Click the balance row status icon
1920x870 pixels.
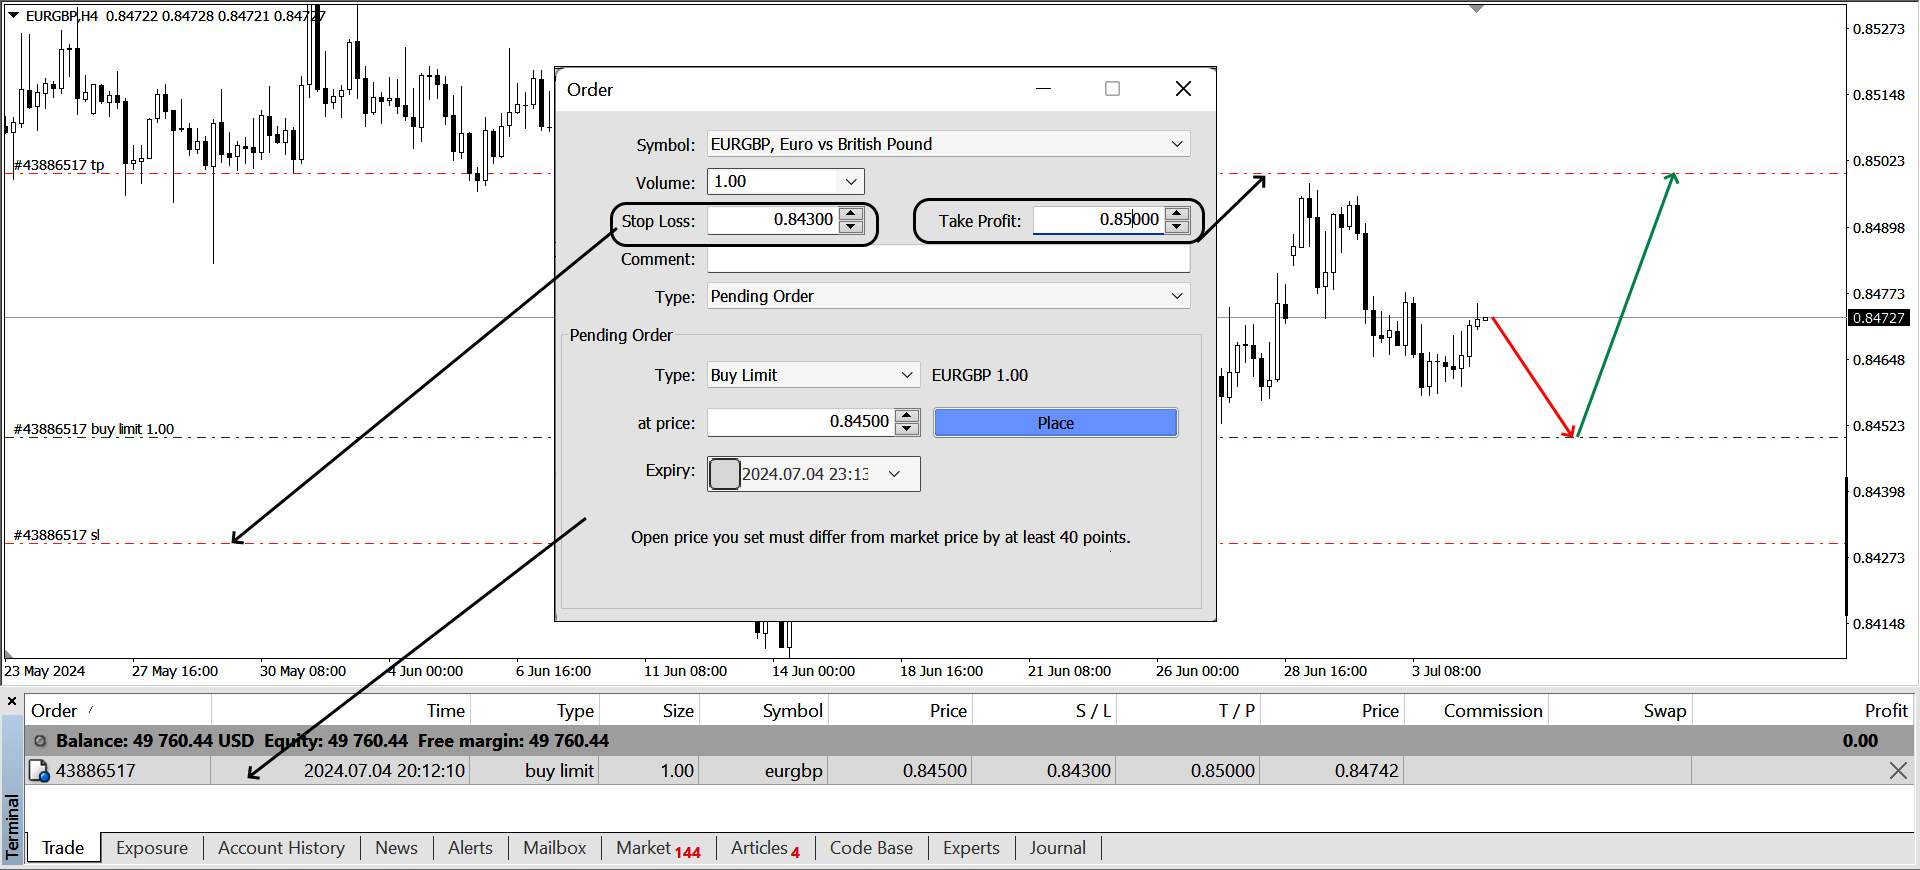40,741
